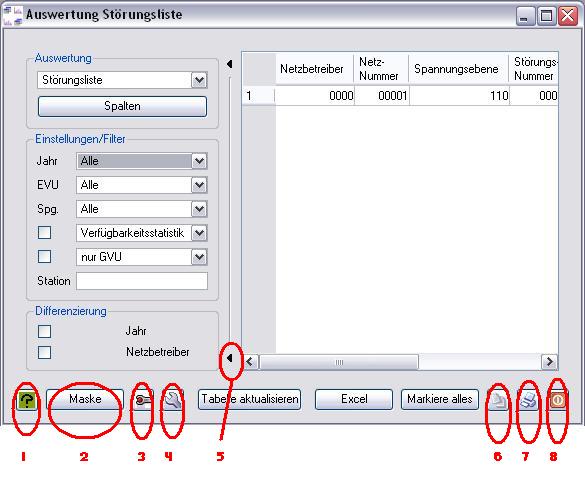Image resolution: width=585 pixels, height=480 pixels.
Task: Enable the Verfügbarkeitsstatistik checkbox
Action: coord(44,233)
